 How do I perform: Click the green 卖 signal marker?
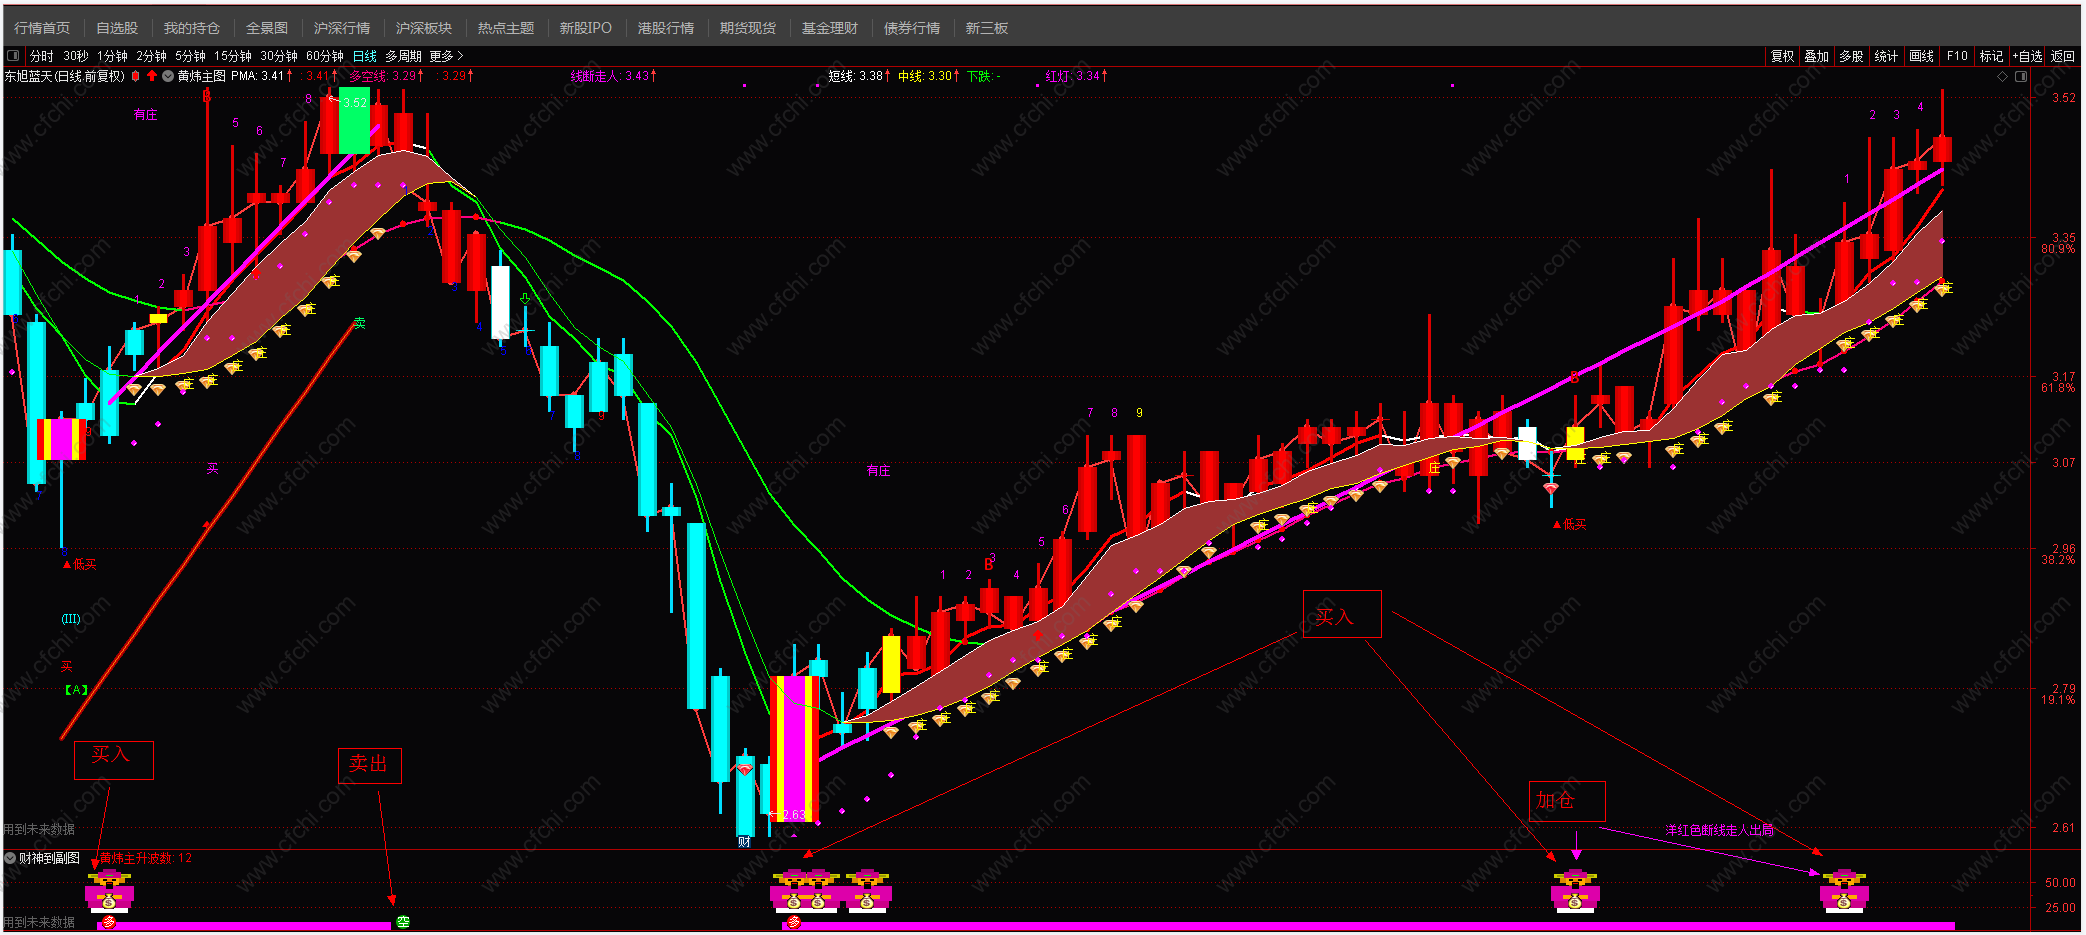[x=360, y=323]
